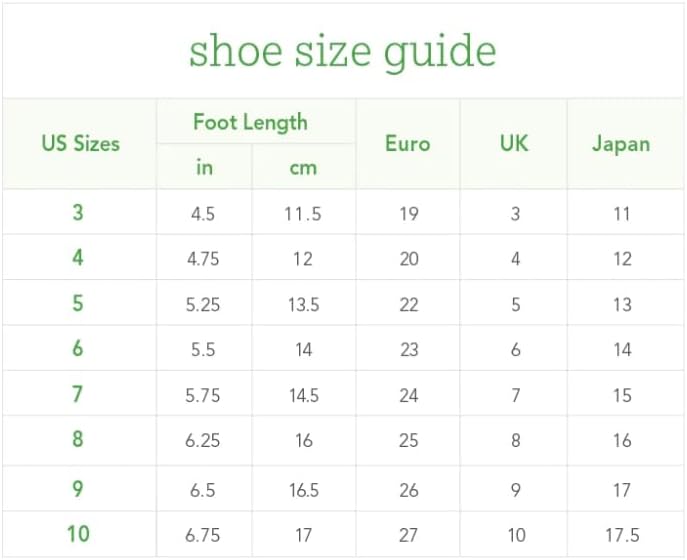687x560 pixels.
Task: Click the Euro column header
Action: point(408,144)
